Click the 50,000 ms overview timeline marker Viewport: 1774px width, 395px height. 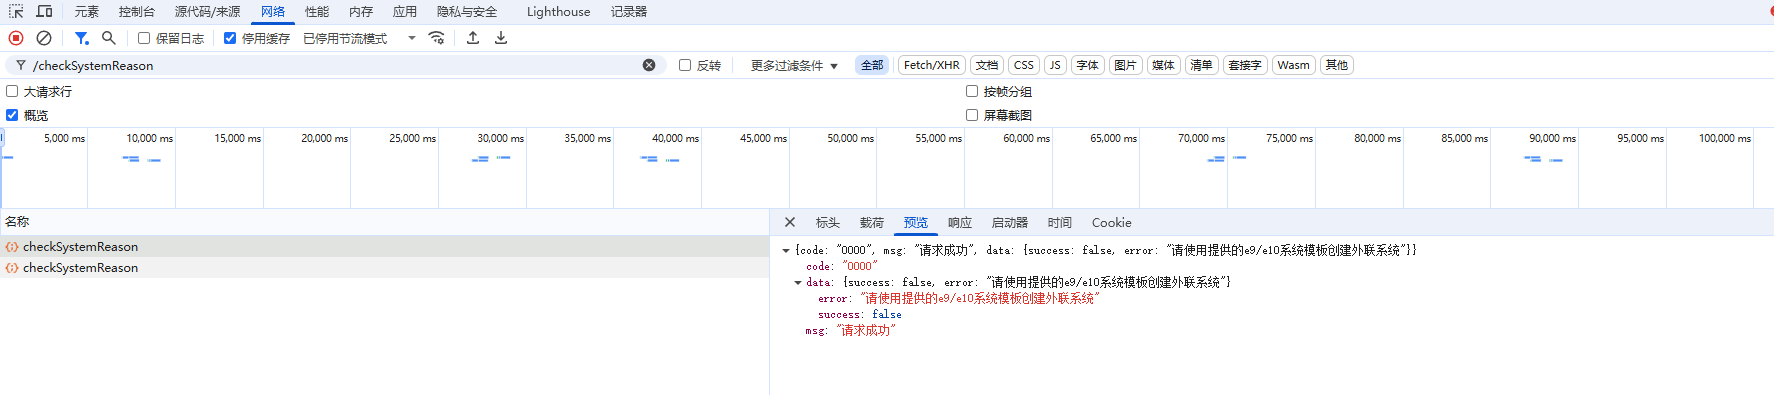tap(850, 138)
